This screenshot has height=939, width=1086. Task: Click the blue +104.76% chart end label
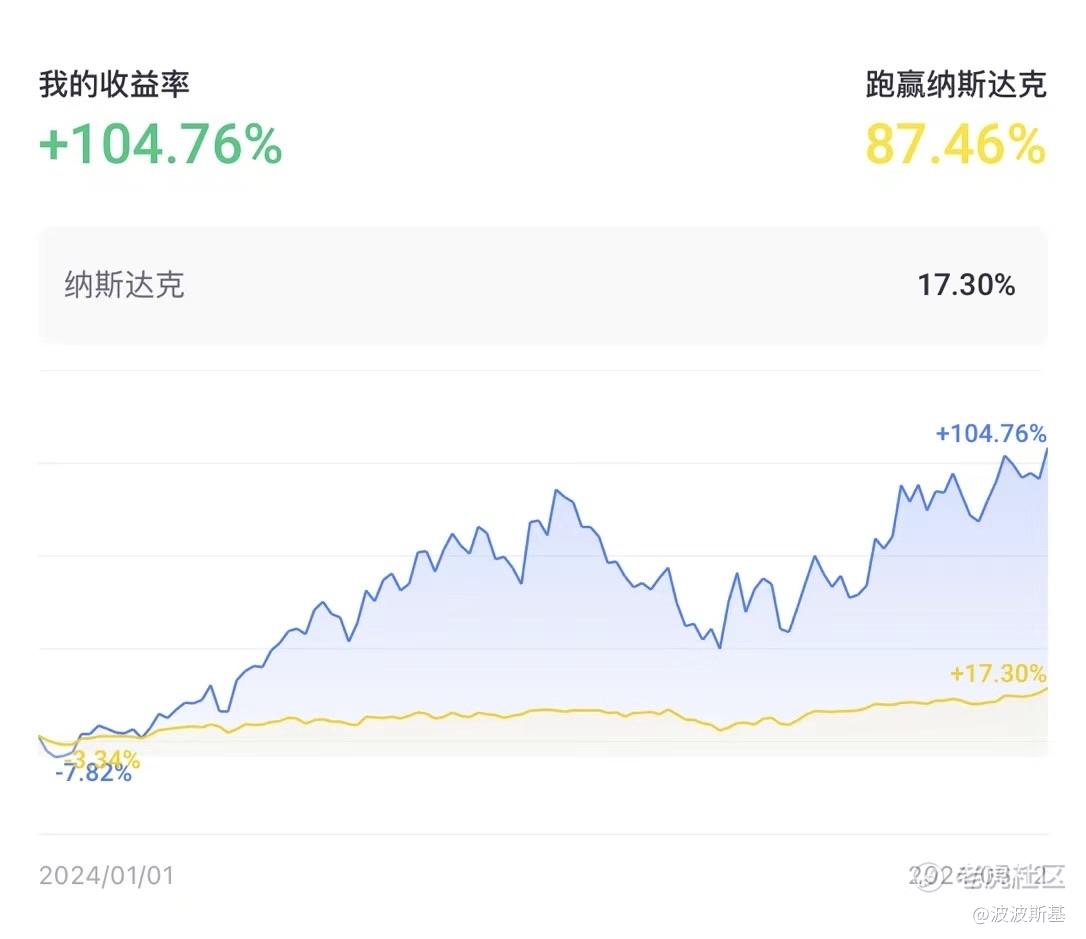pyautogui.click(x=990, y=433)
